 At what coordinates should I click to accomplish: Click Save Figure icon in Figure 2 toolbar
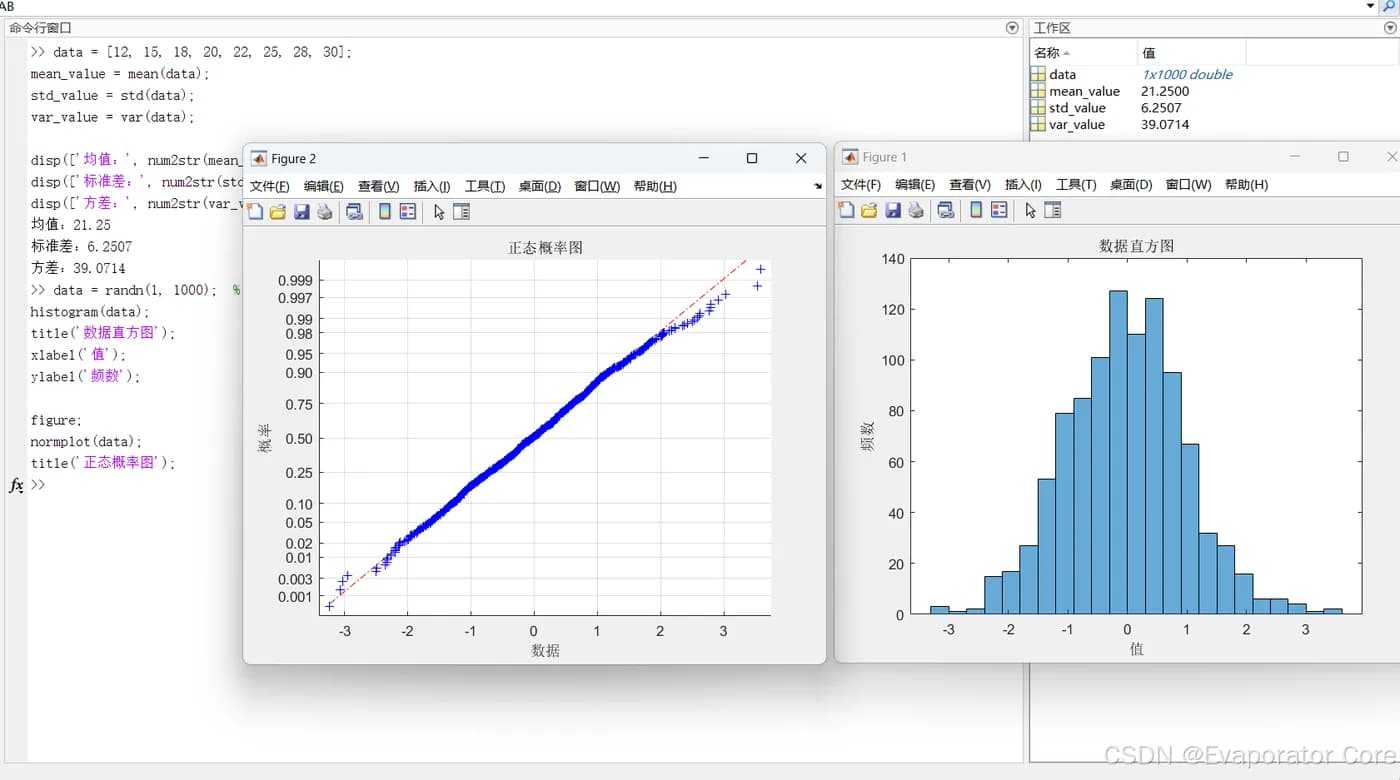coord(301,211)
